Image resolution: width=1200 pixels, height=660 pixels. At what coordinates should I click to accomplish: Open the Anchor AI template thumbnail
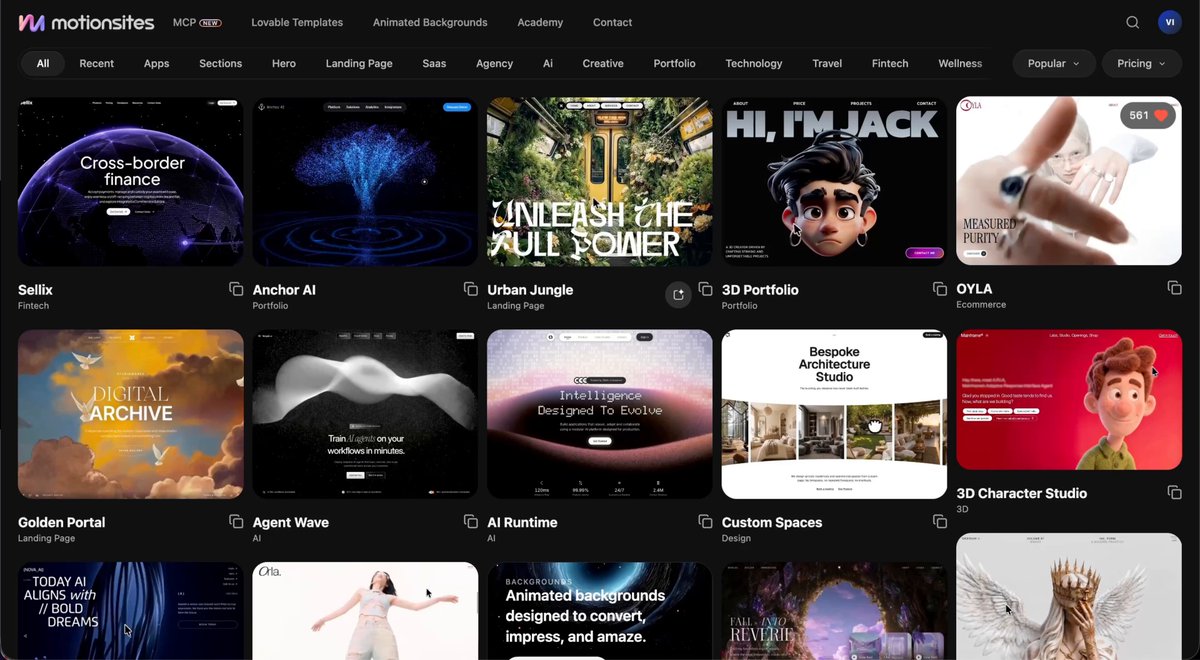365,182
